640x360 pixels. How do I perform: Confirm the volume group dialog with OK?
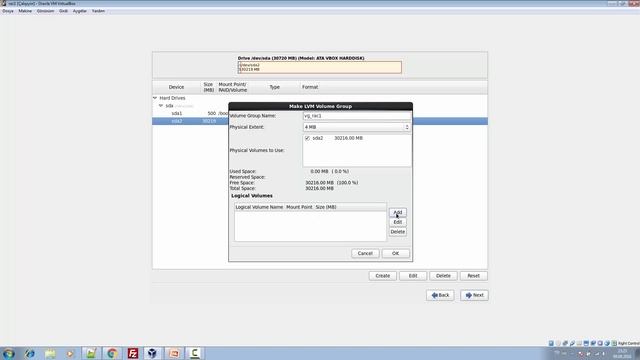point(396,253)
